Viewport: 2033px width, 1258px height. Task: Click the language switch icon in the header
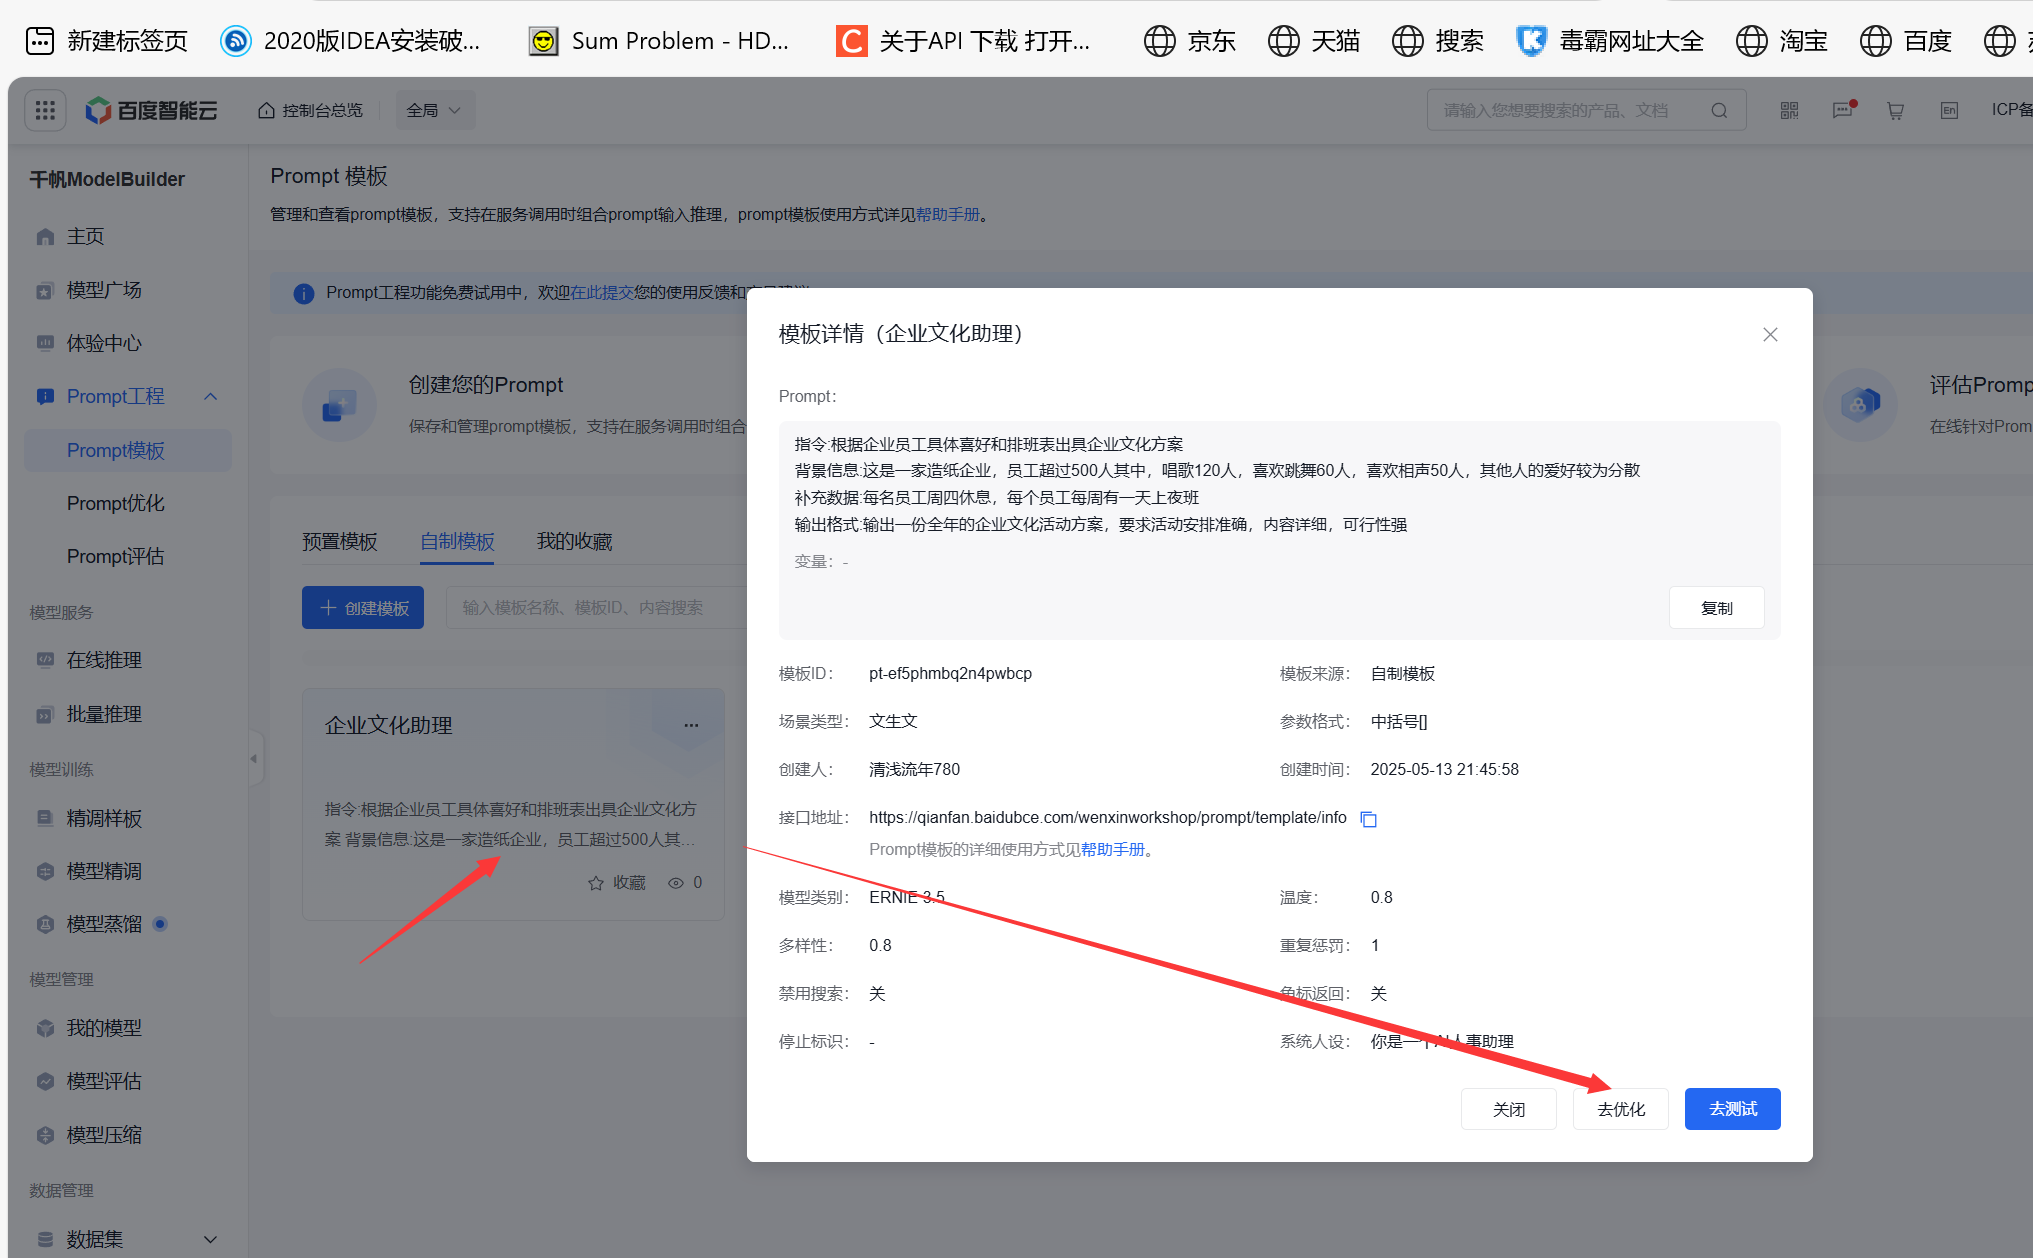pos(1949,110)
